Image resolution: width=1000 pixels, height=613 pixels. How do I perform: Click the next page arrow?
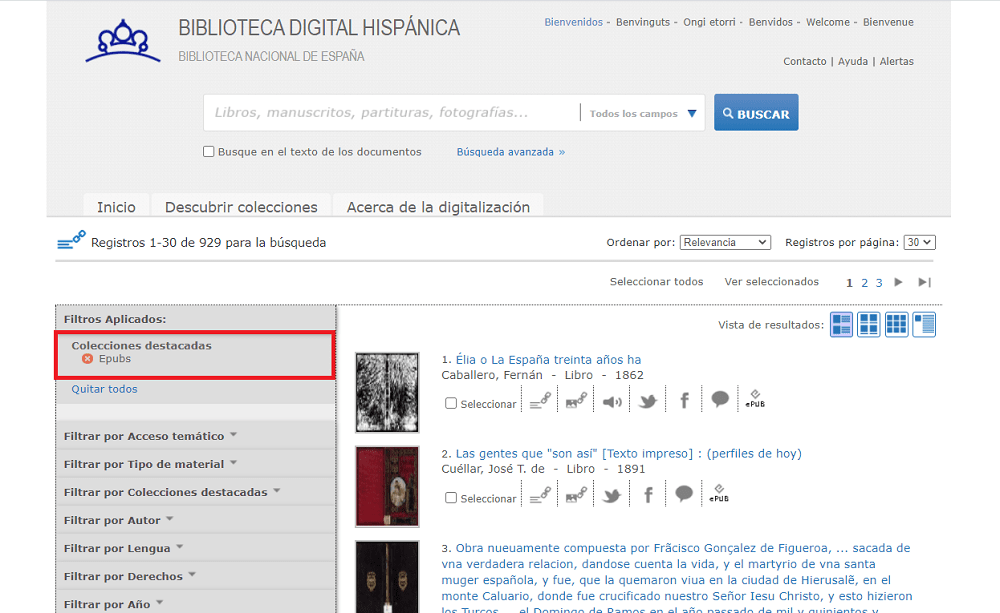click(x=898, y=282)
